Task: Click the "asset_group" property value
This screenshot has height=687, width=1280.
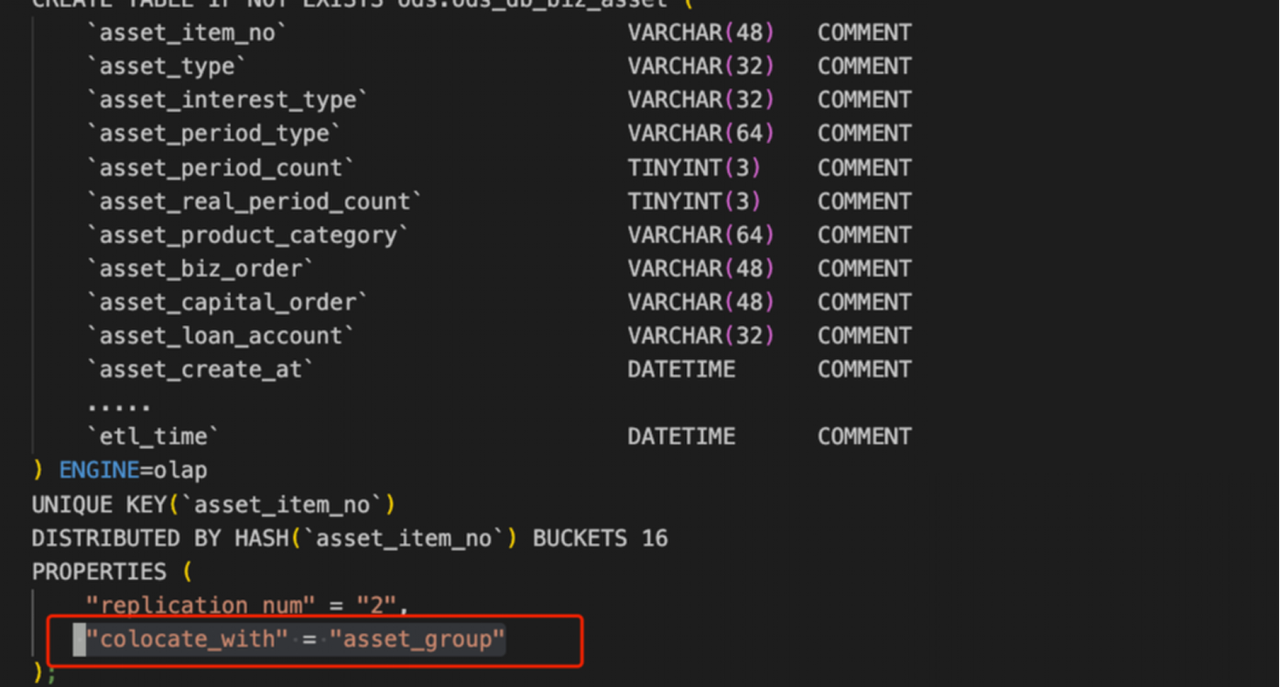Action: click(419, 639)
